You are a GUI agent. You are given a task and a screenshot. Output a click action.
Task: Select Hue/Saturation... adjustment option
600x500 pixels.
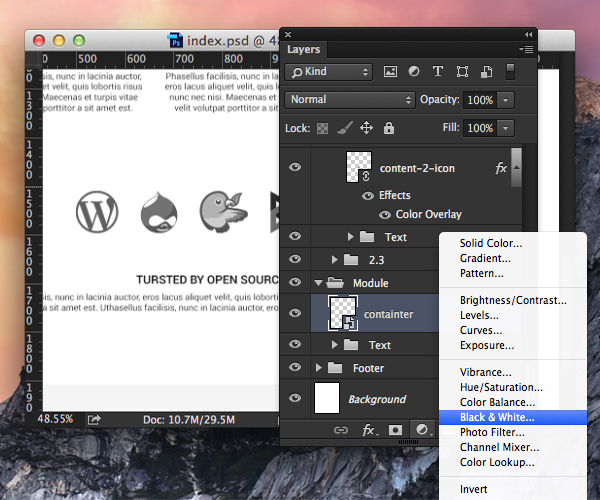[501, 387]
